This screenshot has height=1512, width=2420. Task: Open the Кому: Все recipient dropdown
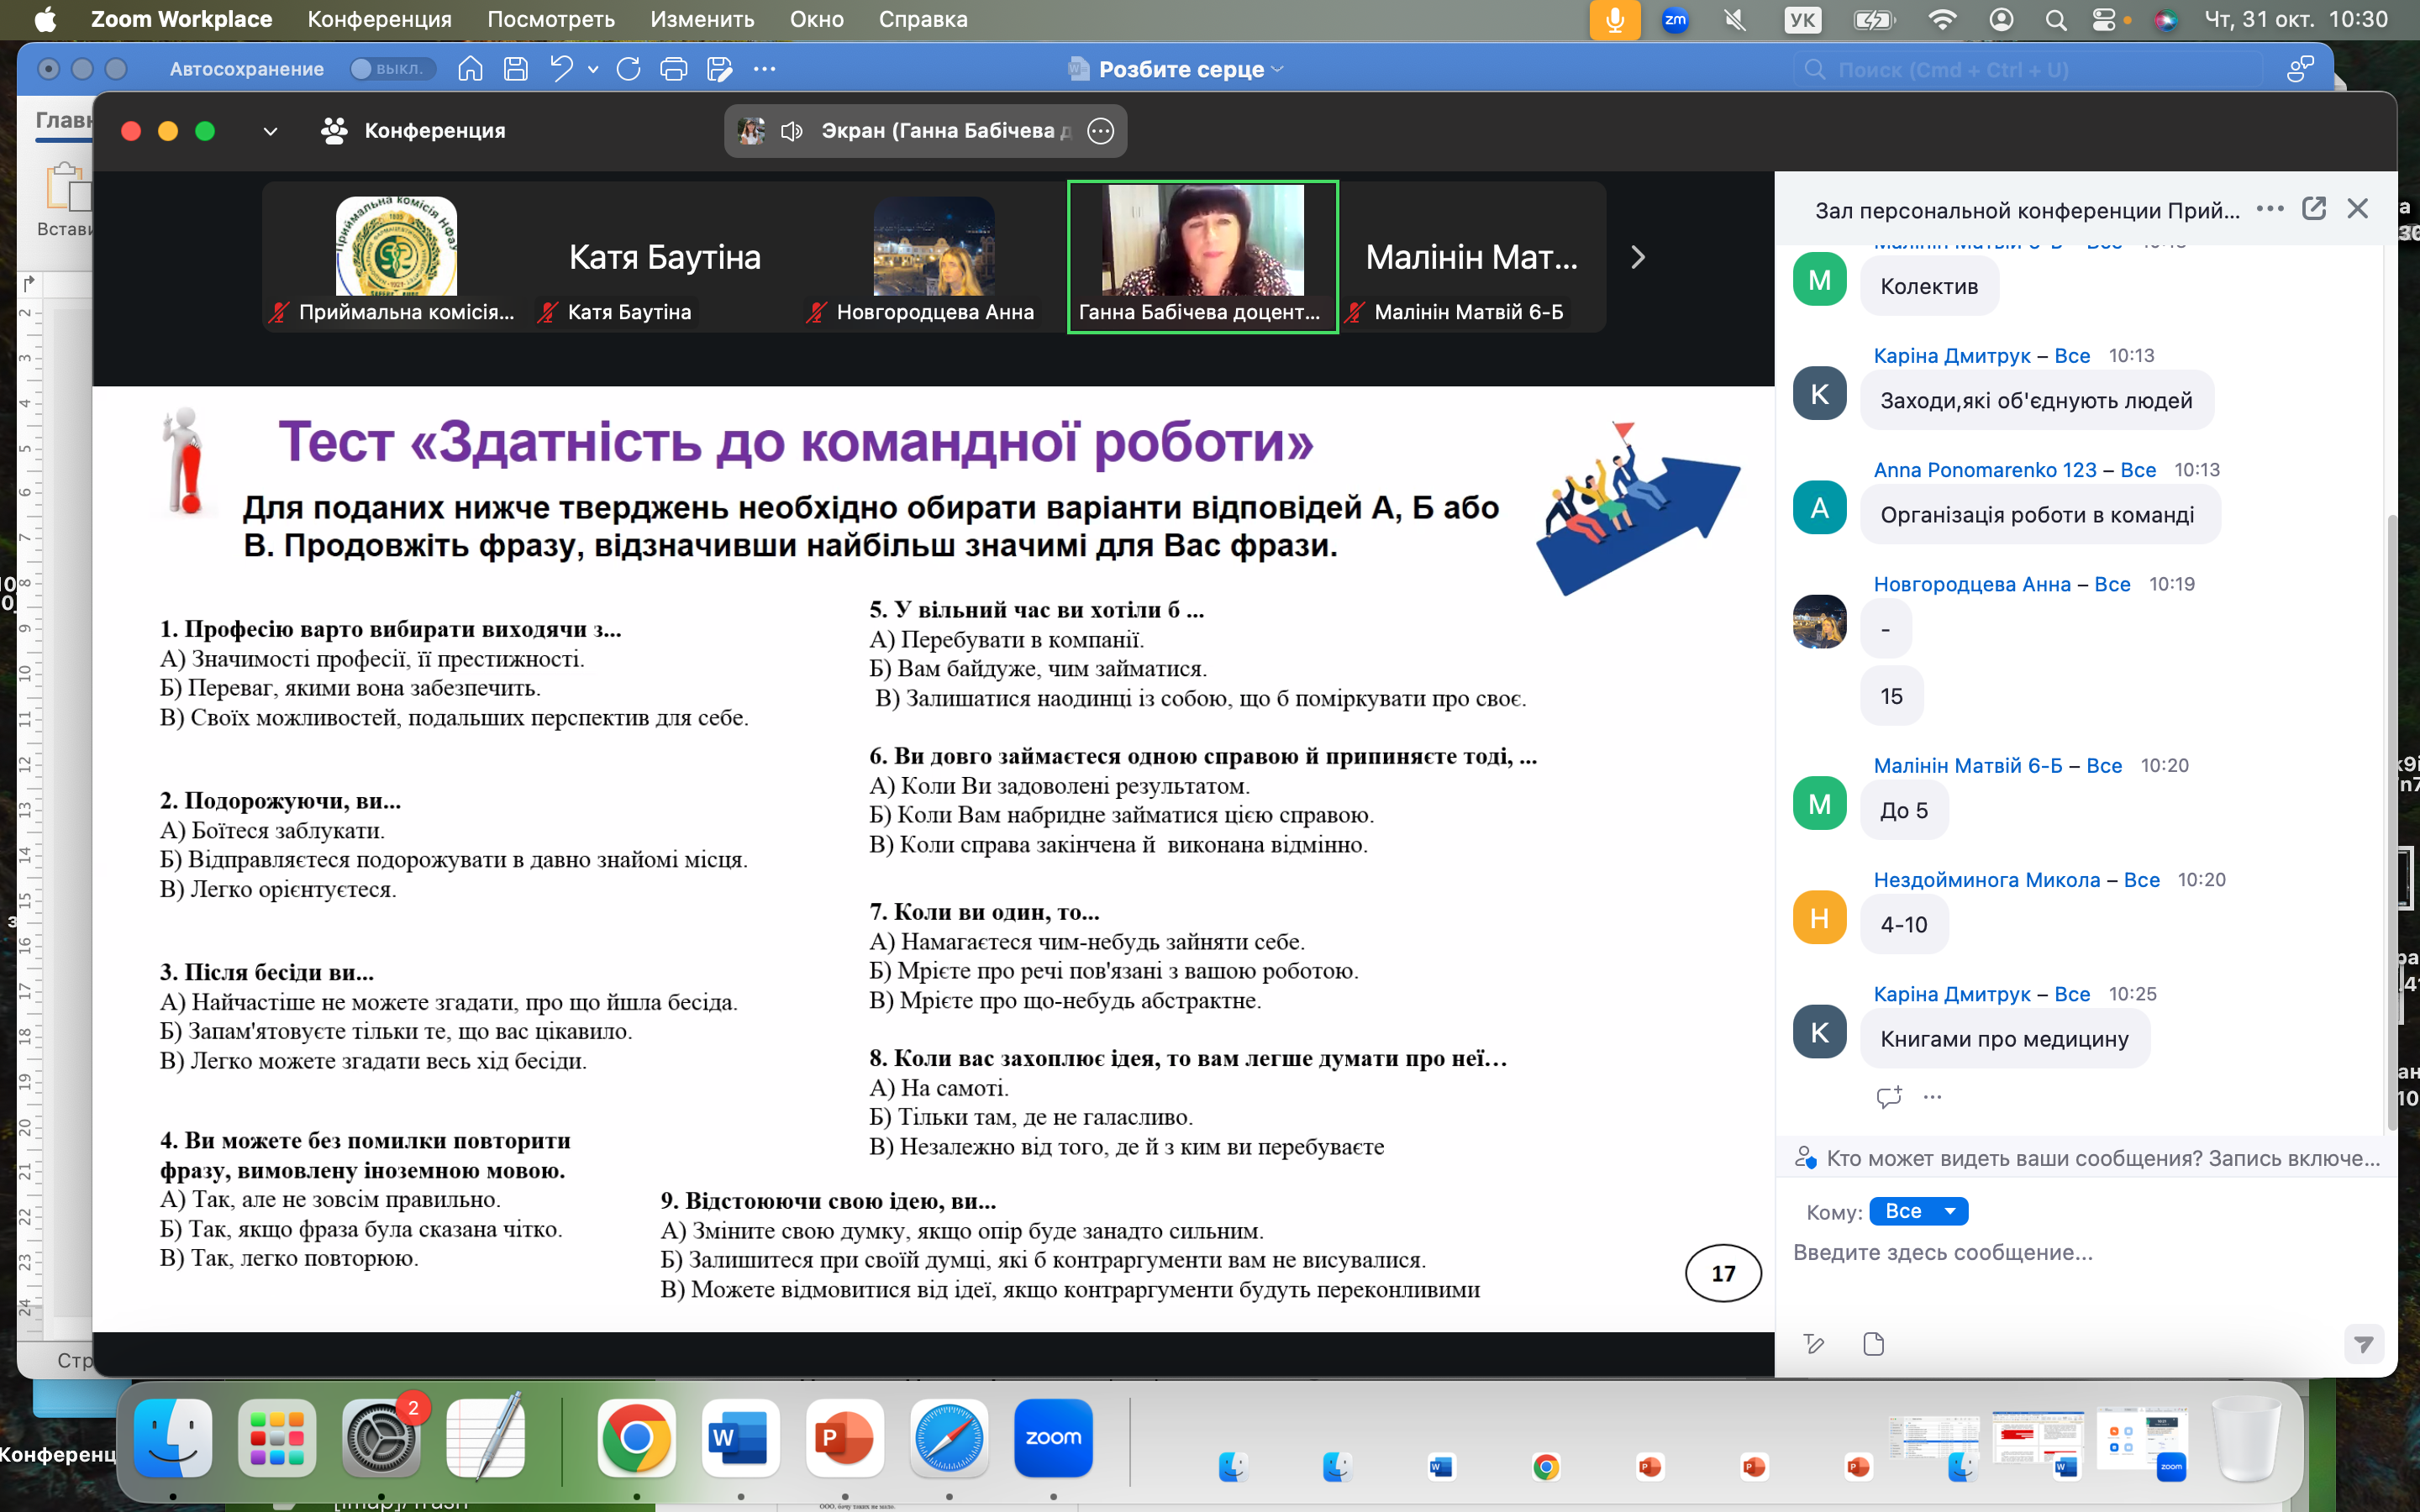(1918, 1211)
